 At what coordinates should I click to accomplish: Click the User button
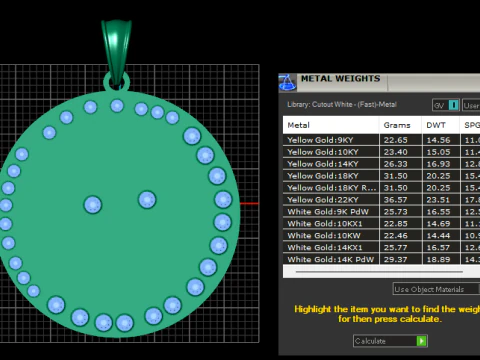471,105
